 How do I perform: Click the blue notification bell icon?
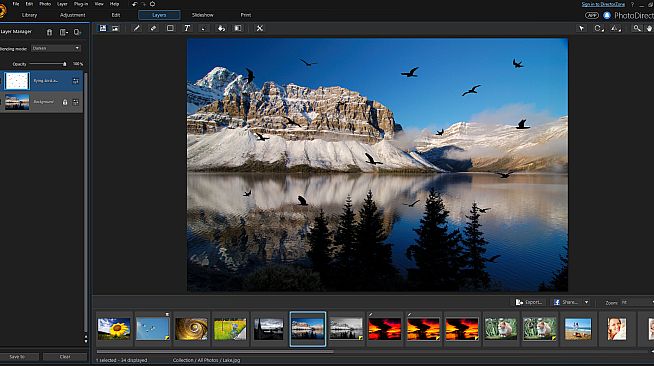coord(607,15)
